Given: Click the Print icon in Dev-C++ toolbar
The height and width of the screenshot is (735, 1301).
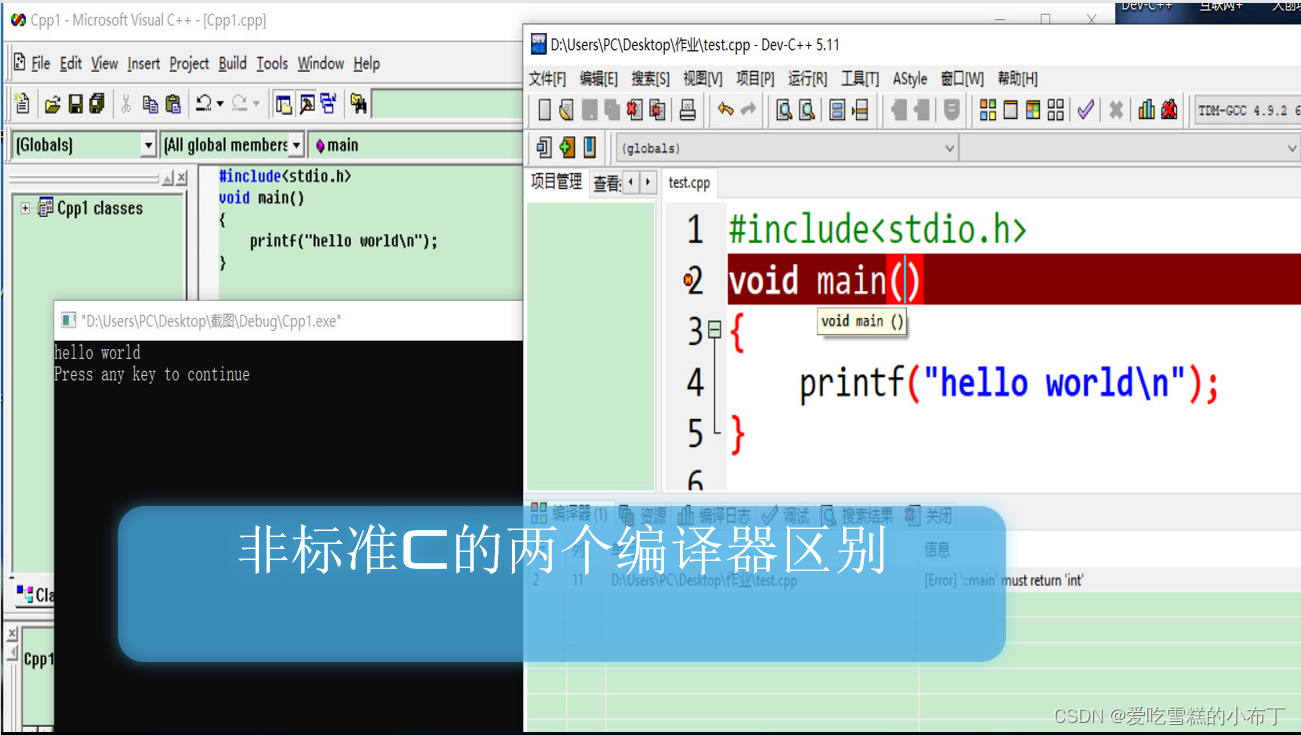Looking at the screenshot, I should [688, 110].
